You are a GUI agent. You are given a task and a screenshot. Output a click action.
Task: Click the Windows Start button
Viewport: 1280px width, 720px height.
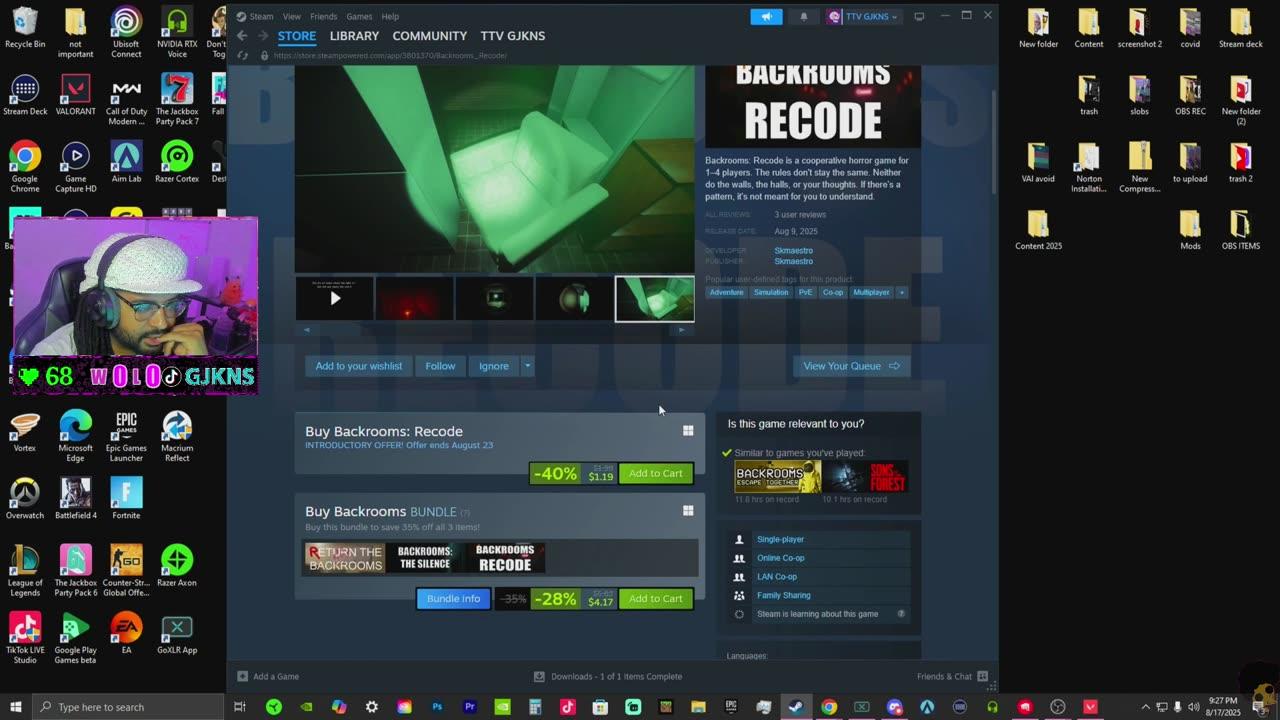pos(15,707)
